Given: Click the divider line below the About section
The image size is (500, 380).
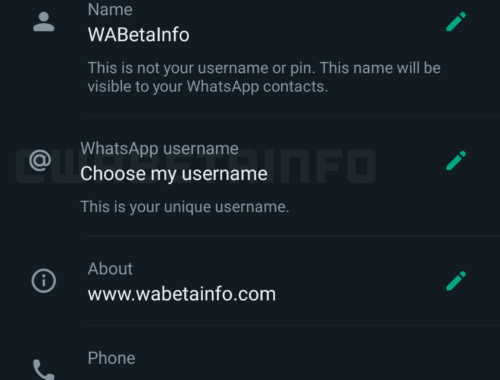Looking at the screenshot, I should point(294,325).
